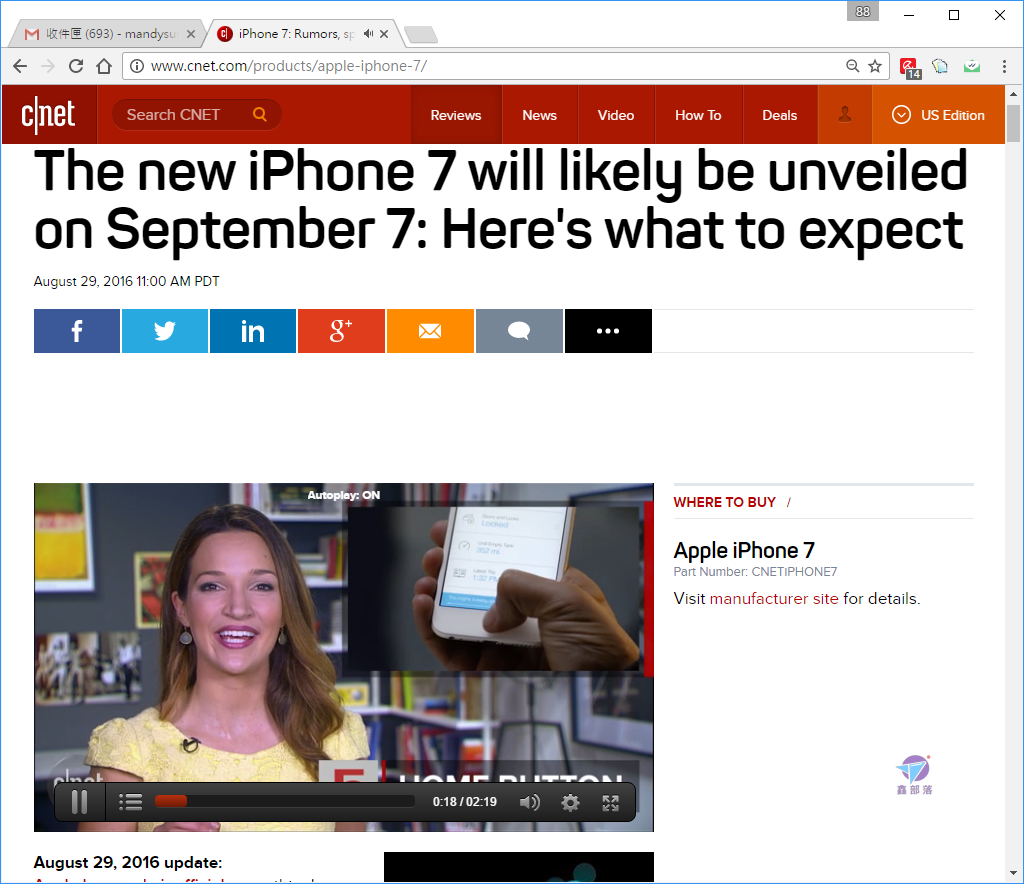Share article on LinkedIn

[253, 331]
